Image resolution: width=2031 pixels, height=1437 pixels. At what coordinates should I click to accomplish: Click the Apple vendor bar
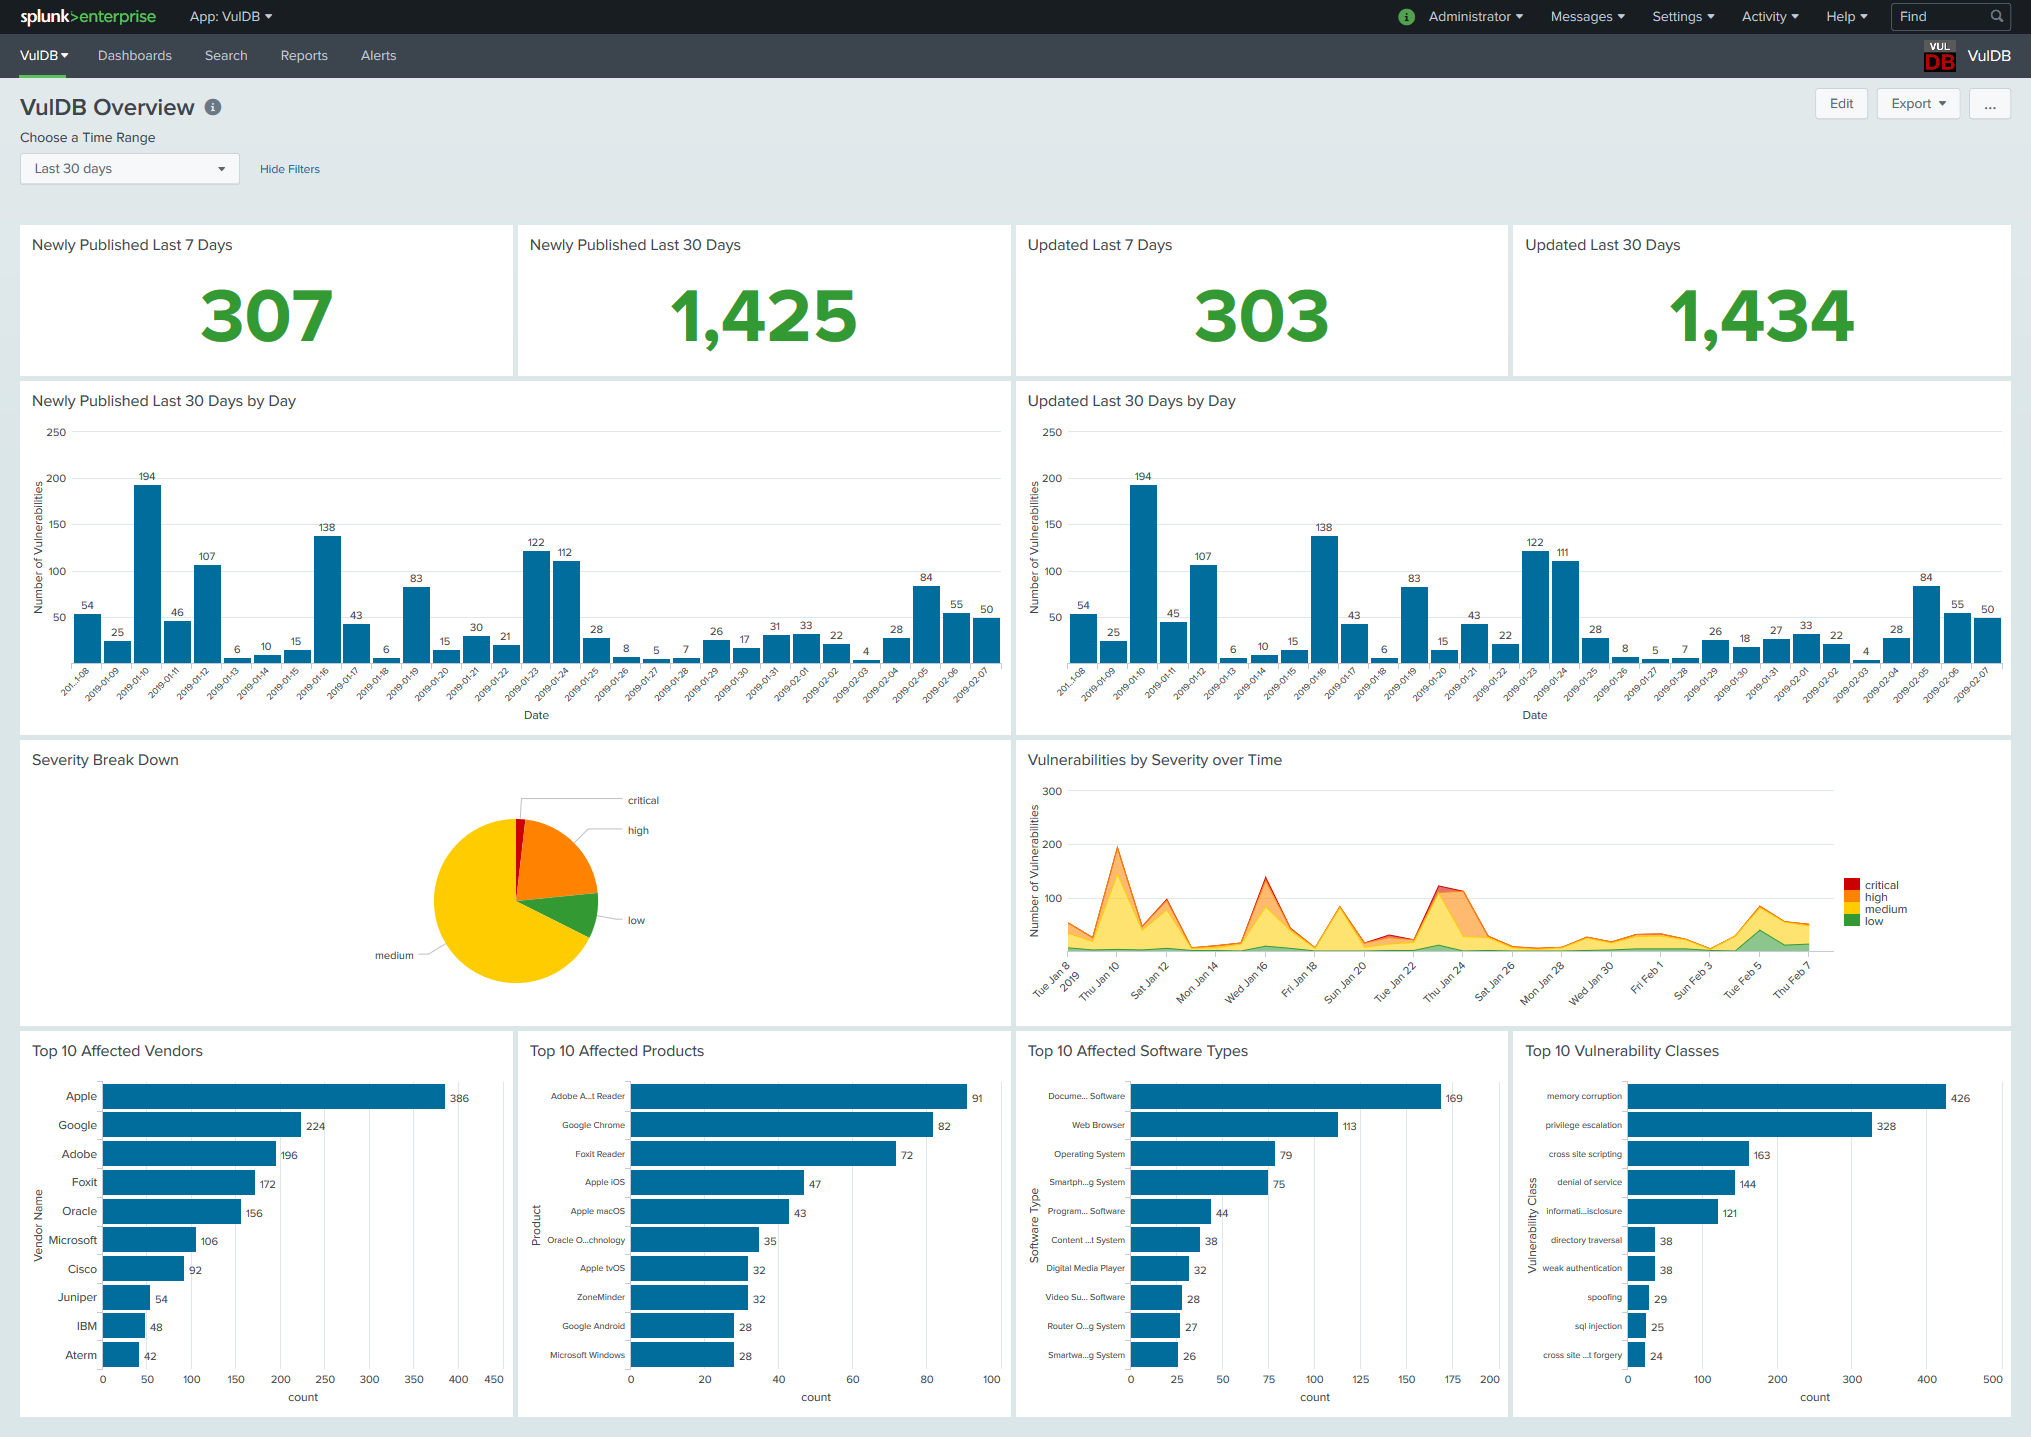click(x=274, y=1097)
